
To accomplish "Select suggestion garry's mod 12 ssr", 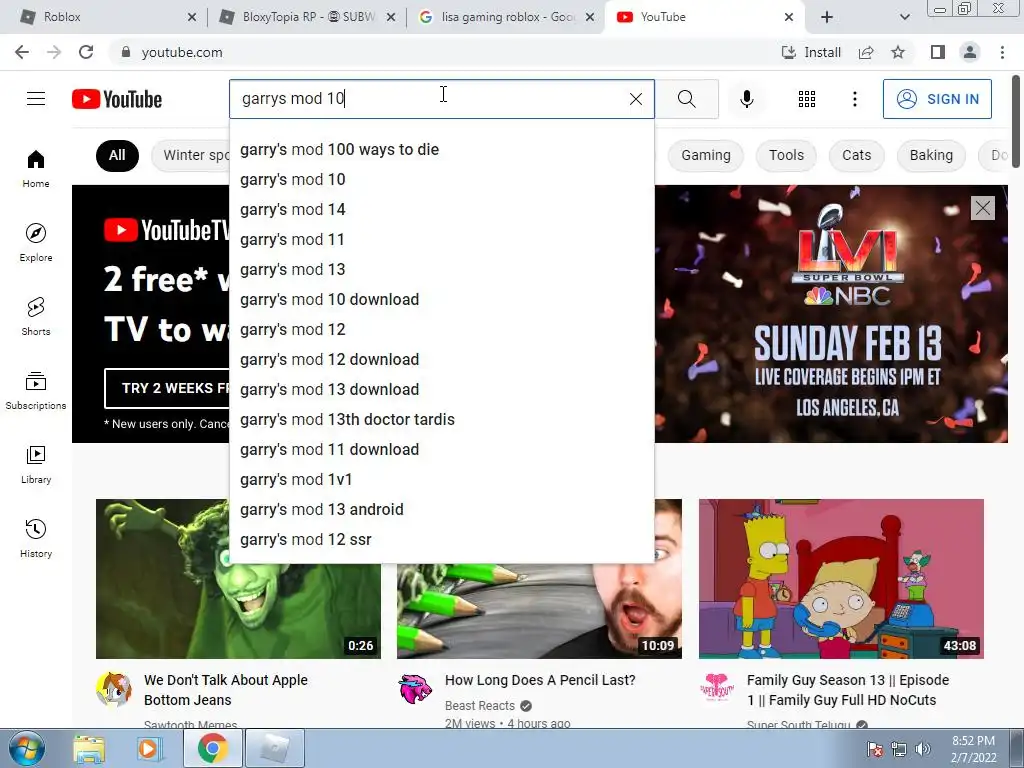I will click(x=441, y=540).
